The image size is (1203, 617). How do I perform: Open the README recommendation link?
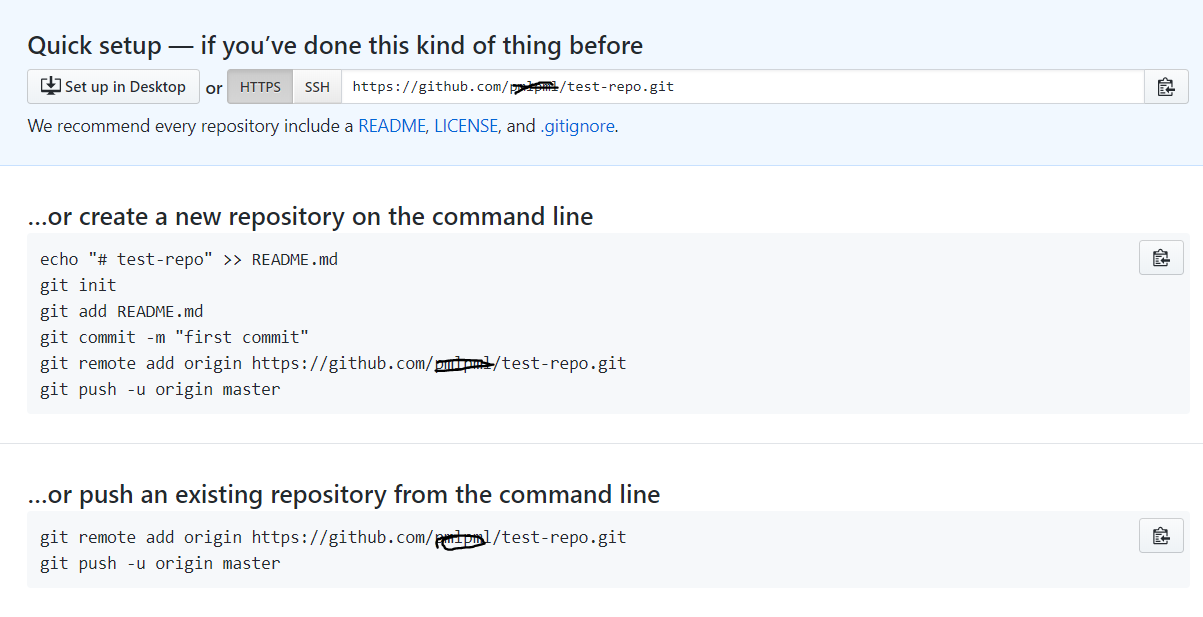point(392,127)
